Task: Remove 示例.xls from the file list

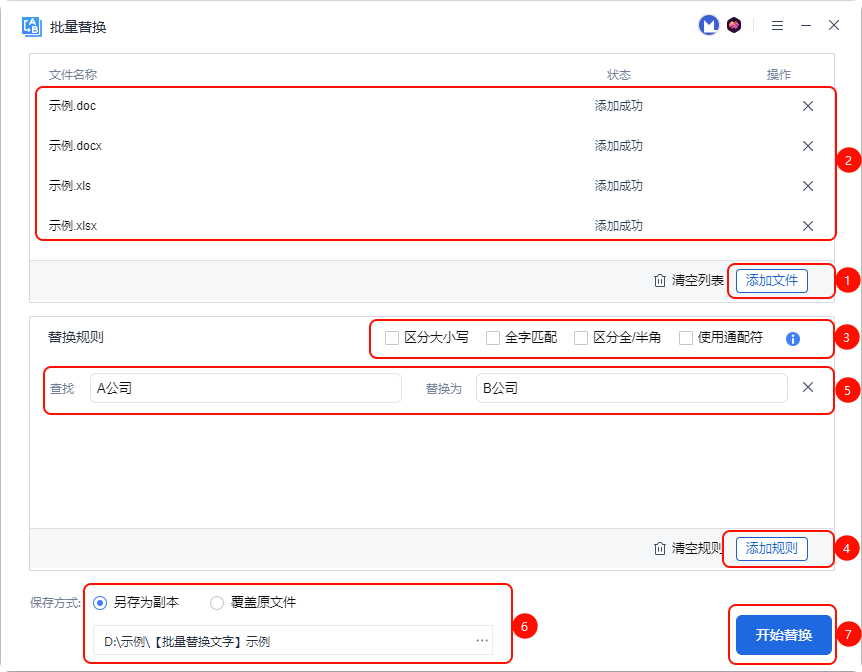Action: click(807, 186)
